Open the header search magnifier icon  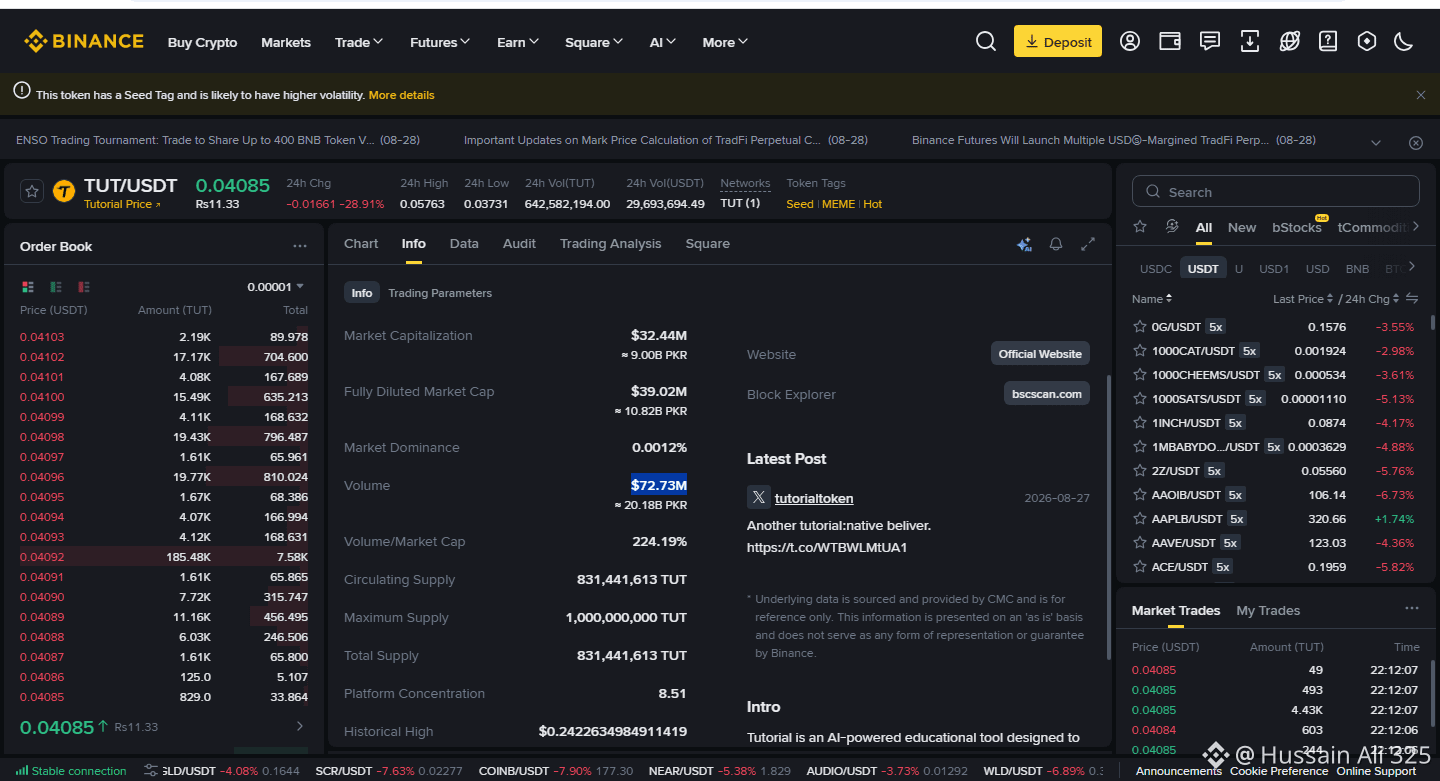point(986,41)
